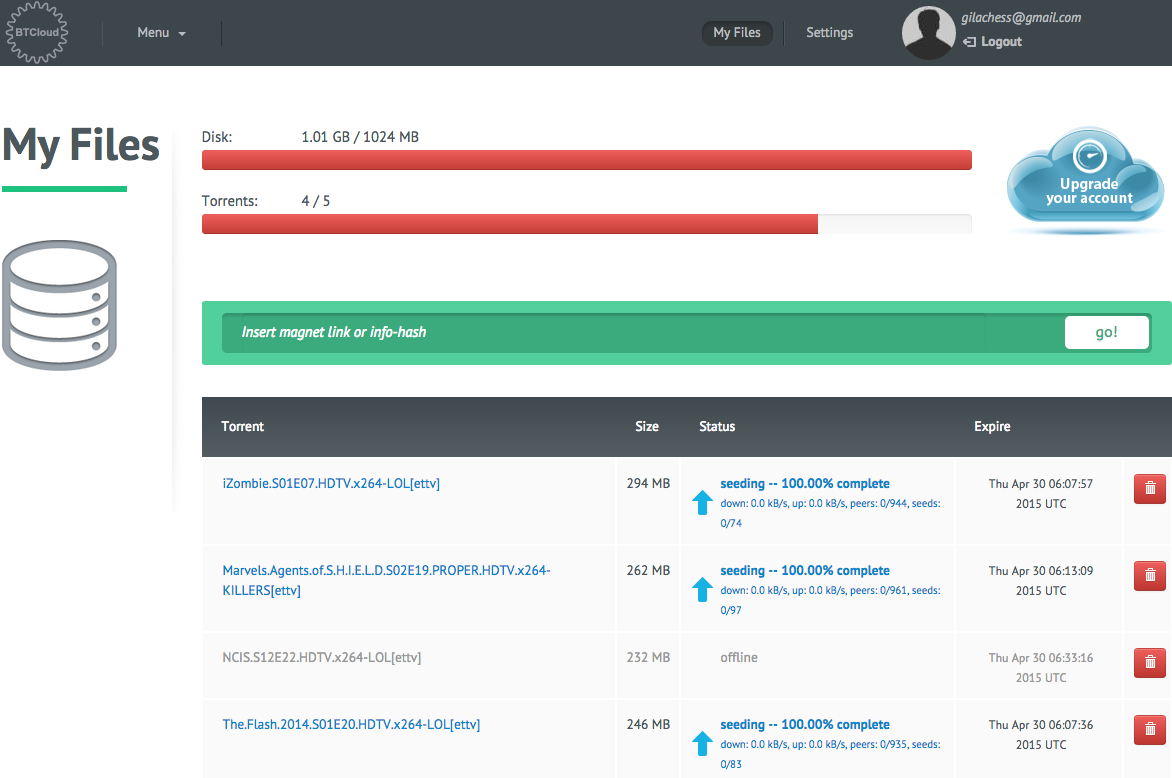Click the seeding arrow icon for The Flash
1172x778 pixels.
[702, 743]
